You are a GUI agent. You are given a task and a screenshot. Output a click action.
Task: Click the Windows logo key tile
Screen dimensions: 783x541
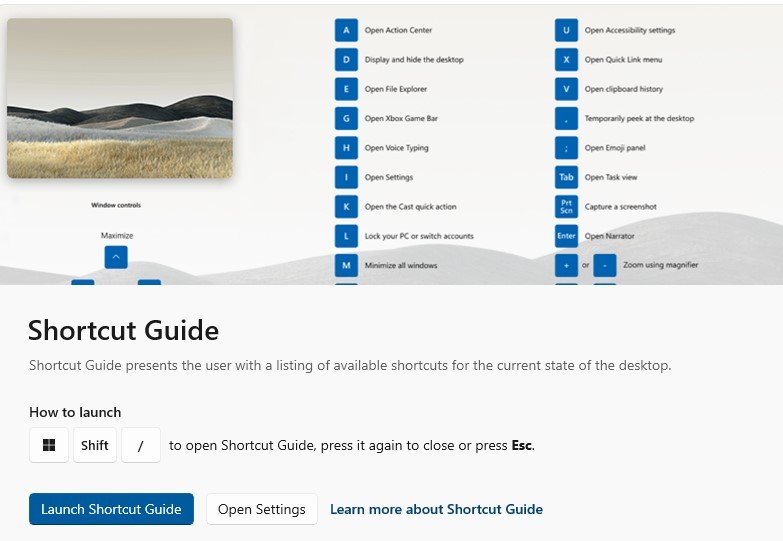[49, 445]
